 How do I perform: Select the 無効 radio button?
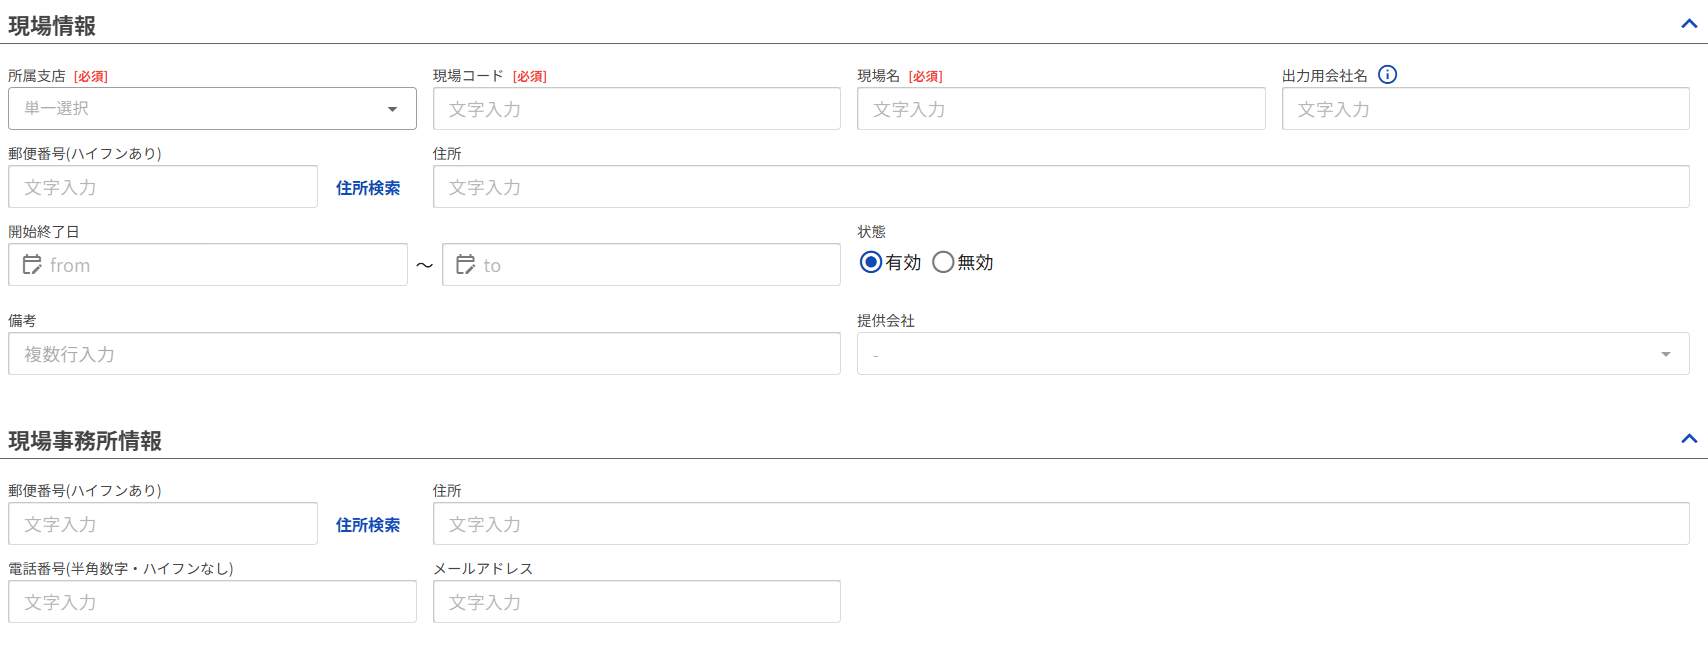943,262
